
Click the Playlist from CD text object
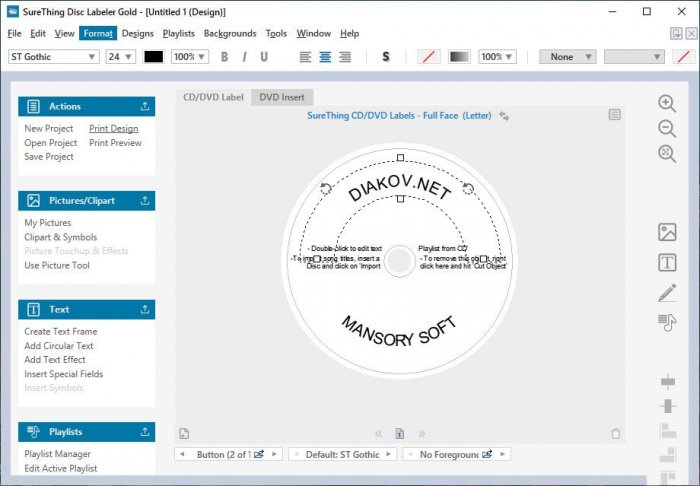point(443,249)
